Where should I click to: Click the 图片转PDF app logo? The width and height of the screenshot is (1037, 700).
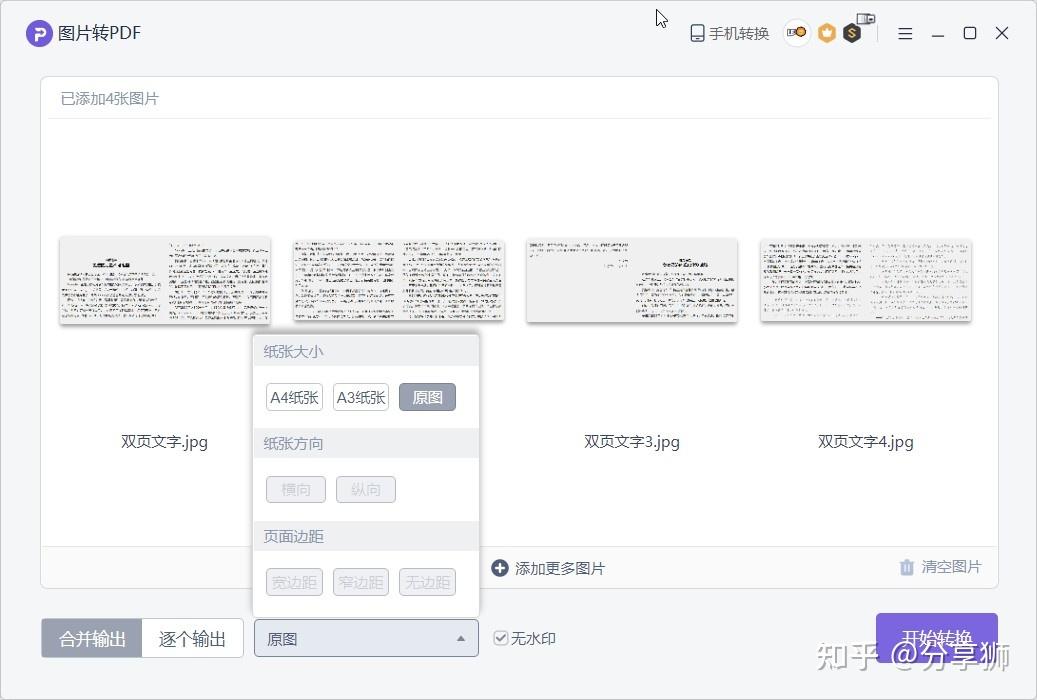coord(39,33)
